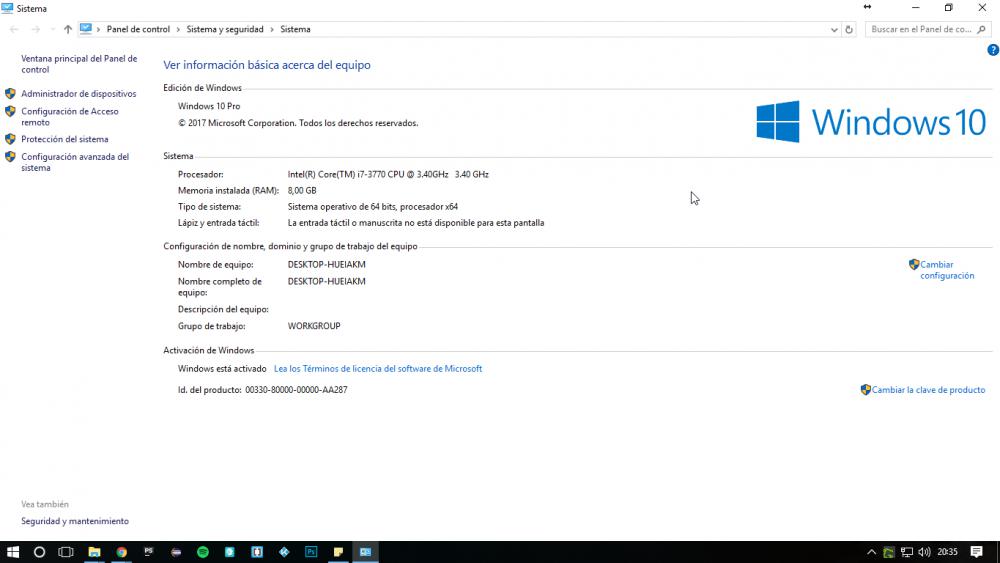
Task: Click the shield icon next to Cambiar configuración
Action: click(x=914, y=264)
